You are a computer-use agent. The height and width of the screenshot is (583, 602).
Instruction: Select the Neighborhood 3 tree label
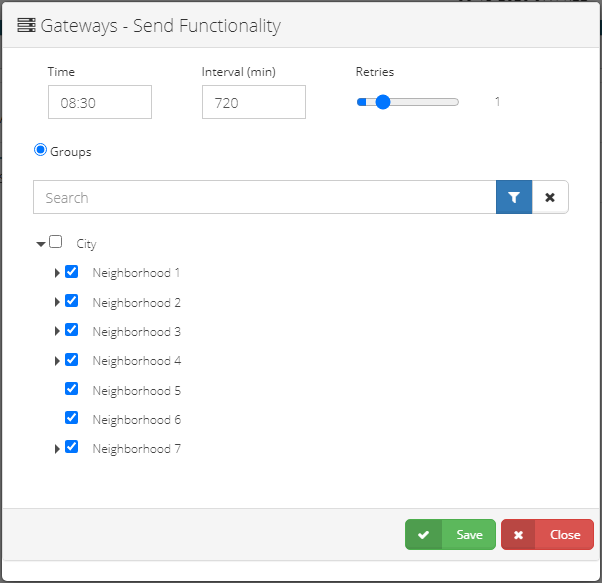coord(136,331)
